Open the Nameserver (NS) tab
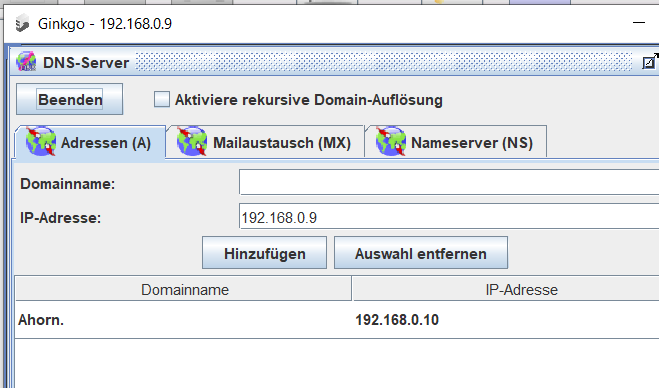Viewport: 659px width, 388px height. click(456, 143)
